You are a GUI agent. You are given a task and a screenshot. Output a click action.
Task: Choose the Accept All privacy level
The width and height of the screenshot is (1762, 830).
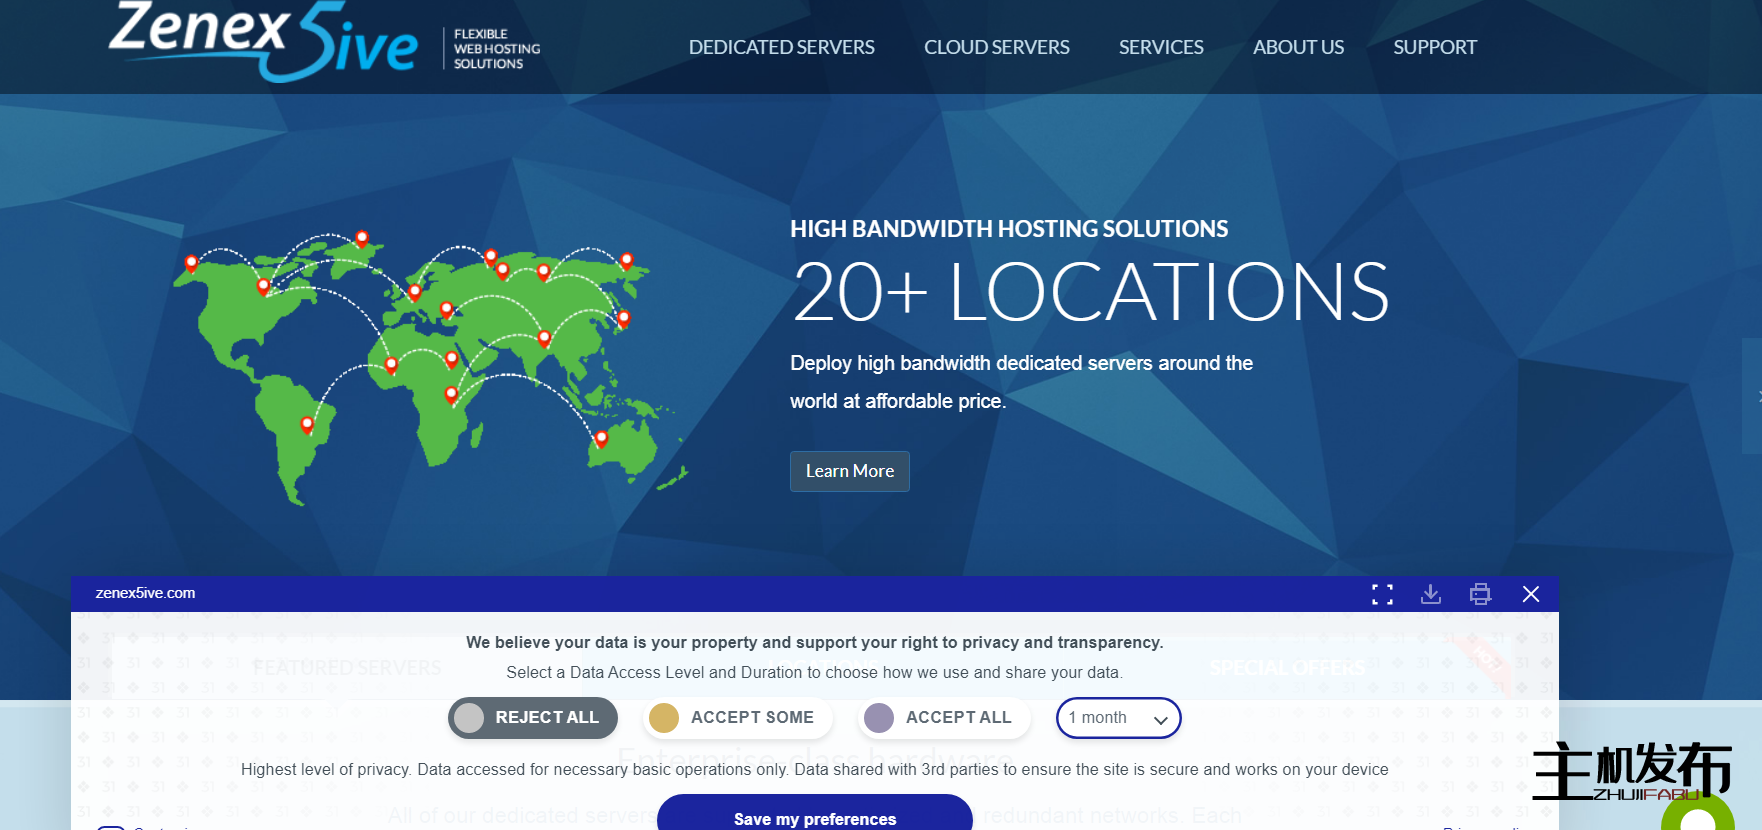click(943, 718)
